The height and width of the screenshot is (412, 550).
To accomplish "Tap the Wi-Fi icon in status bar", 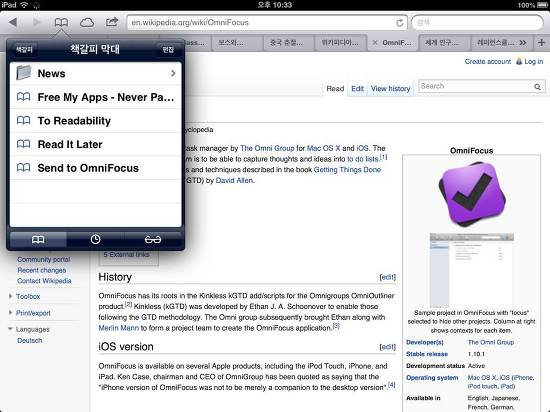I will tap(24, 5).
